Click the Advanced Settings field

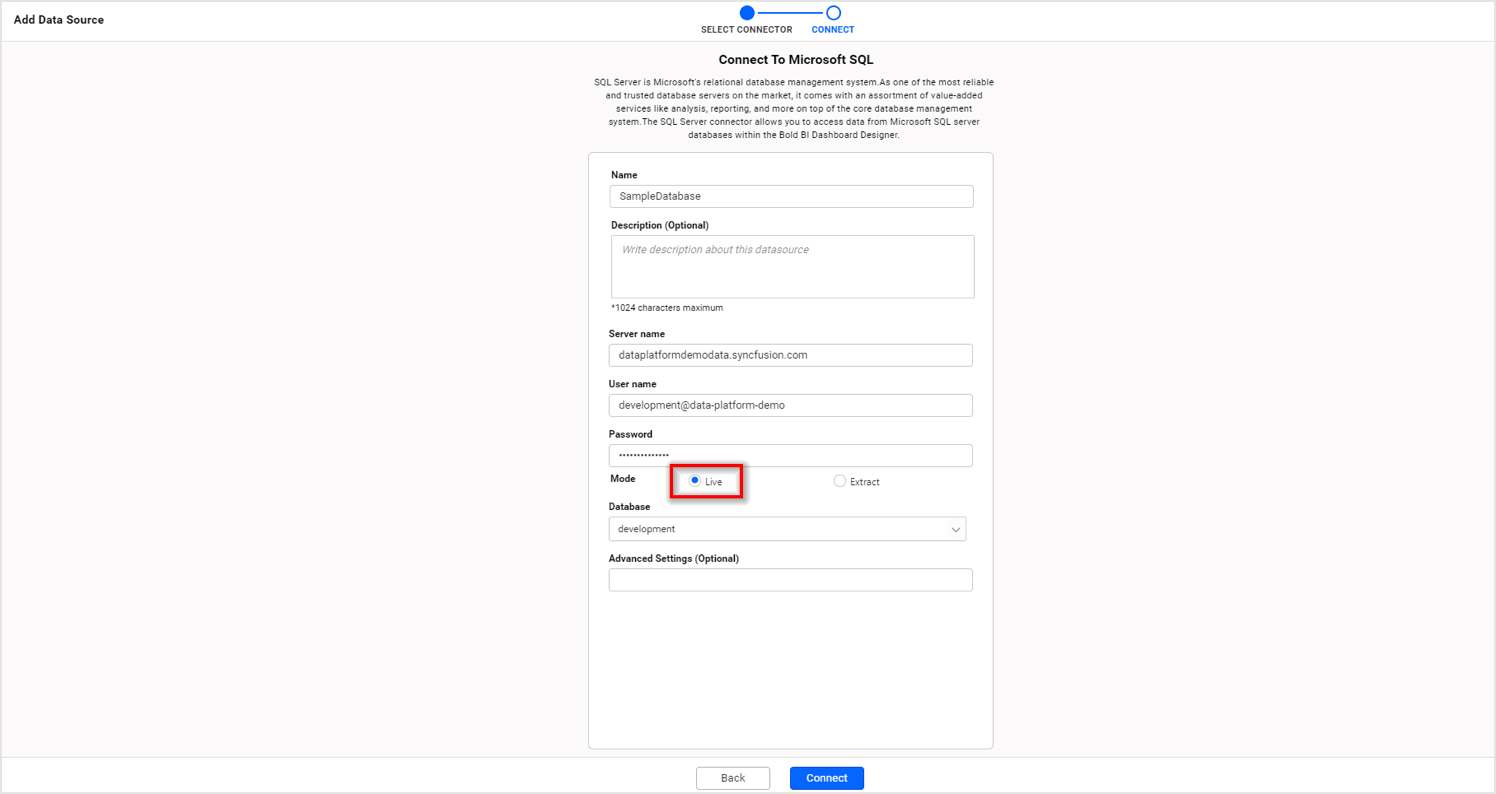790,580
